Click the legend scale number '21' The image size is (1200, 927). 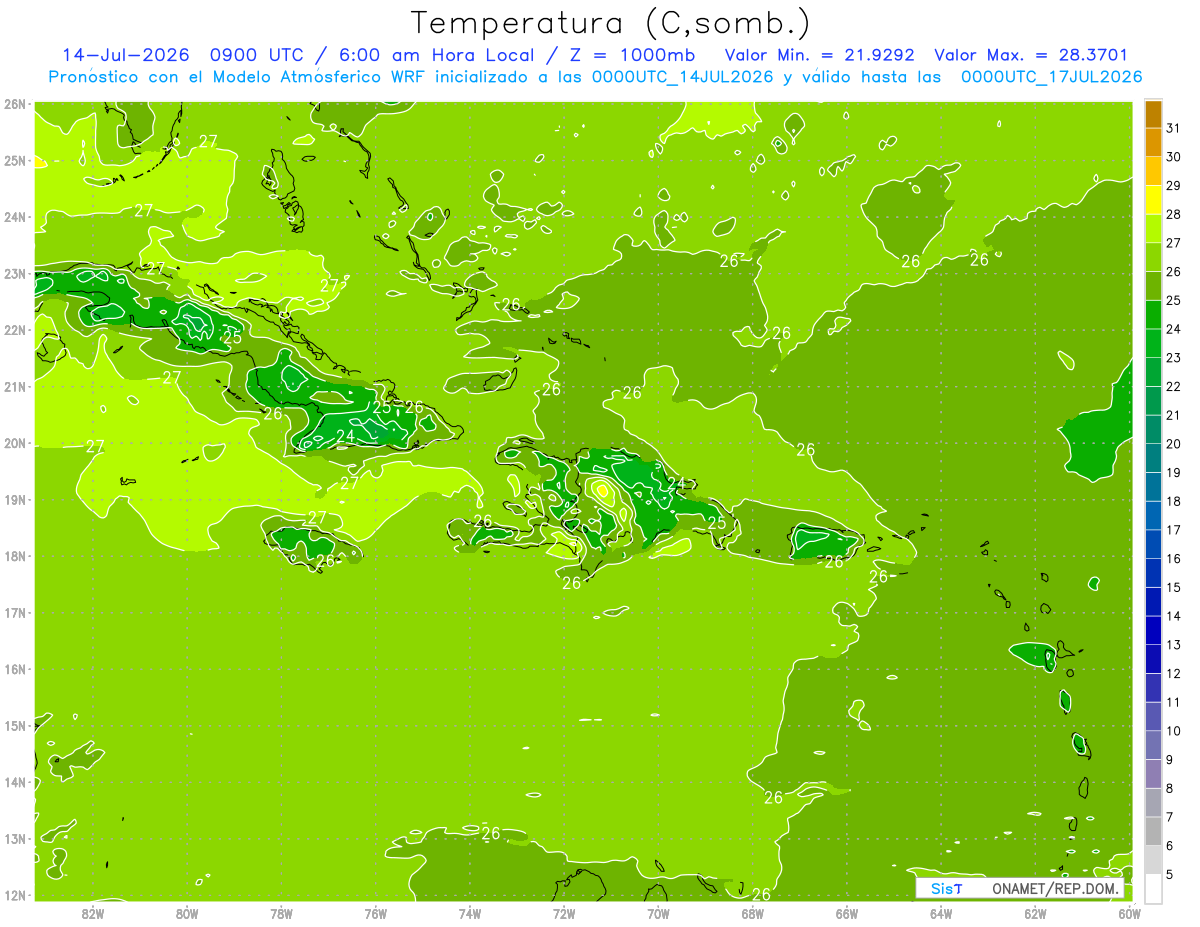1174,415
